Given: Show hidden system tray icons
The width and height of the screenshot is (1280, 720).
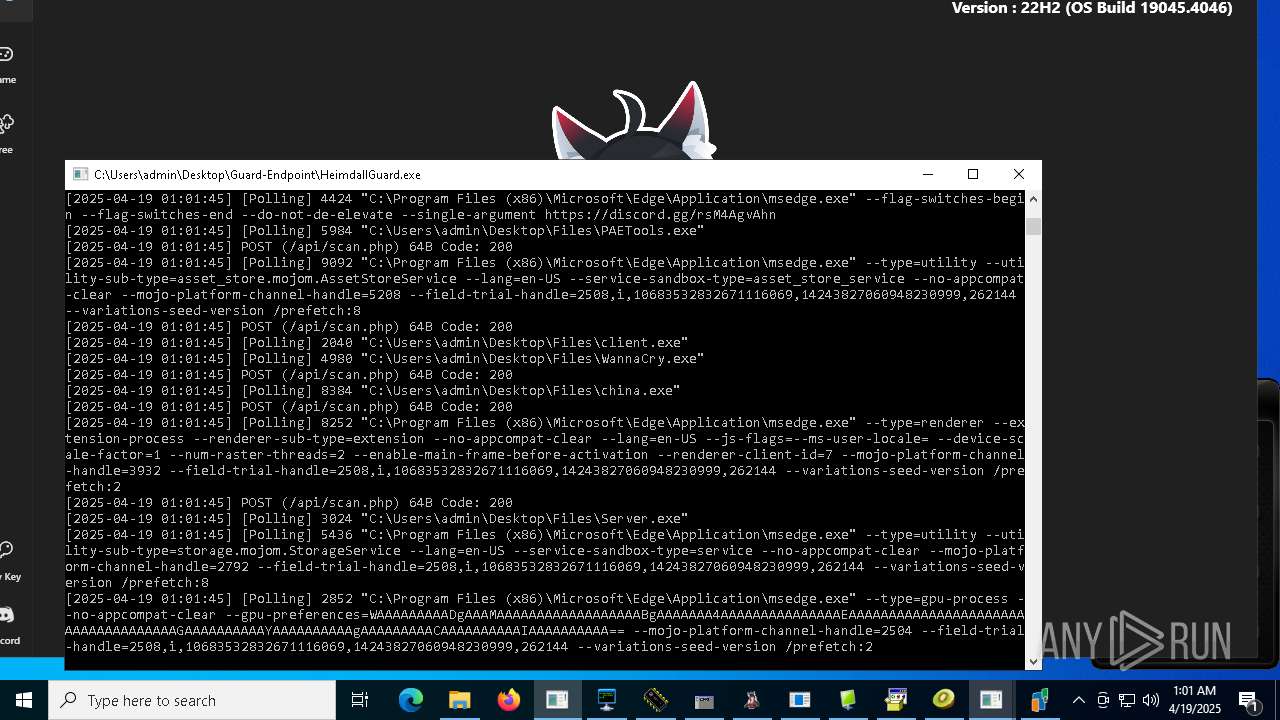Looking at the screenshot, I should coord(1078,700).
